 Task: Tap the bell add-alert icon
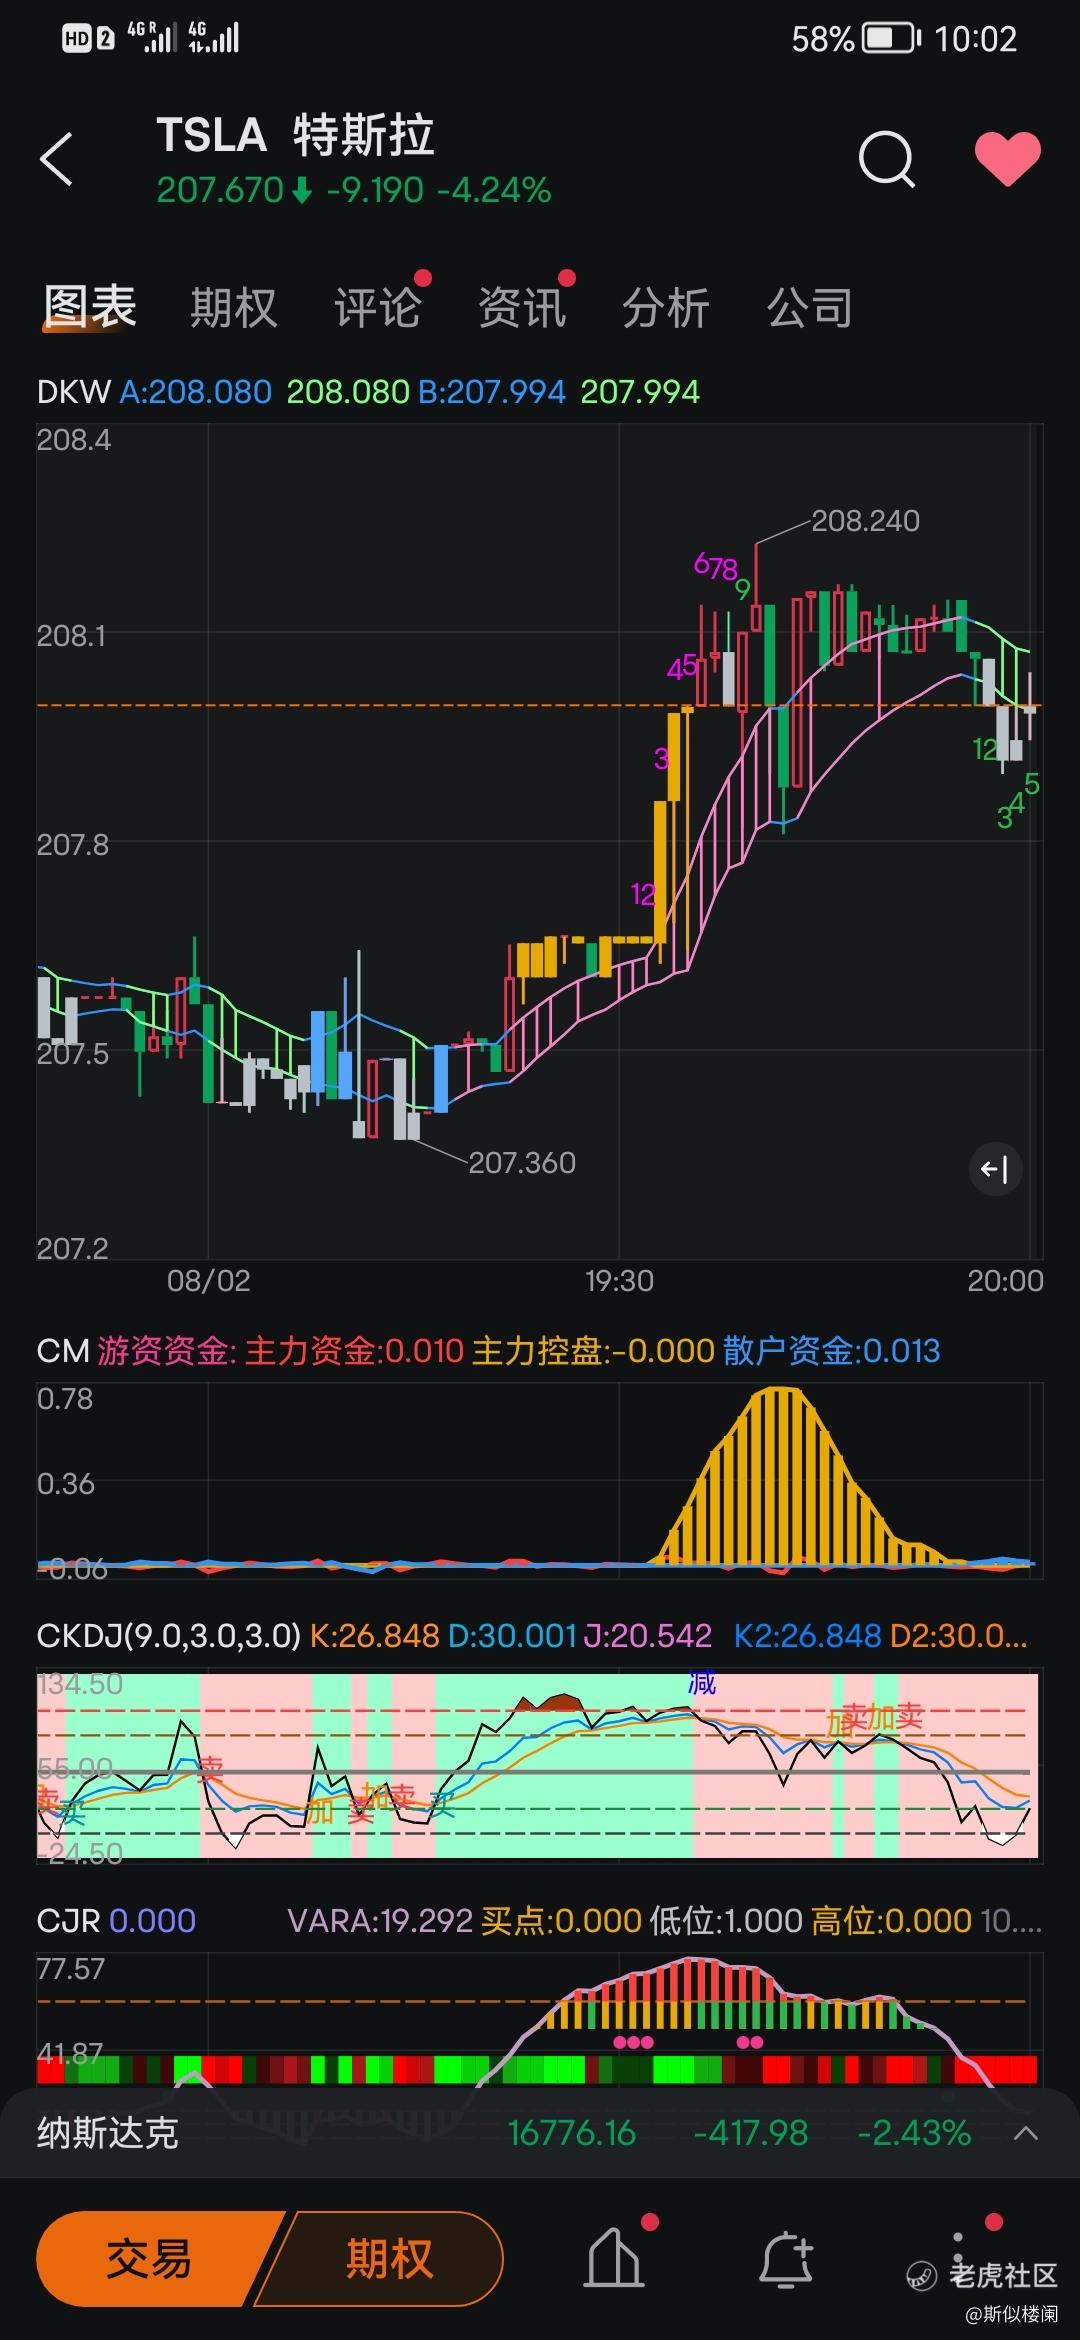[x=787, y=2259]
